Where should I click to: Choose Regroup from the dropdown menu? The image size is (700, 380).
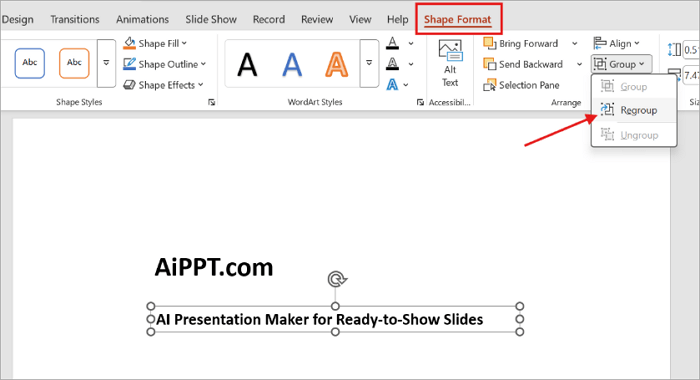tap(633, 110)
